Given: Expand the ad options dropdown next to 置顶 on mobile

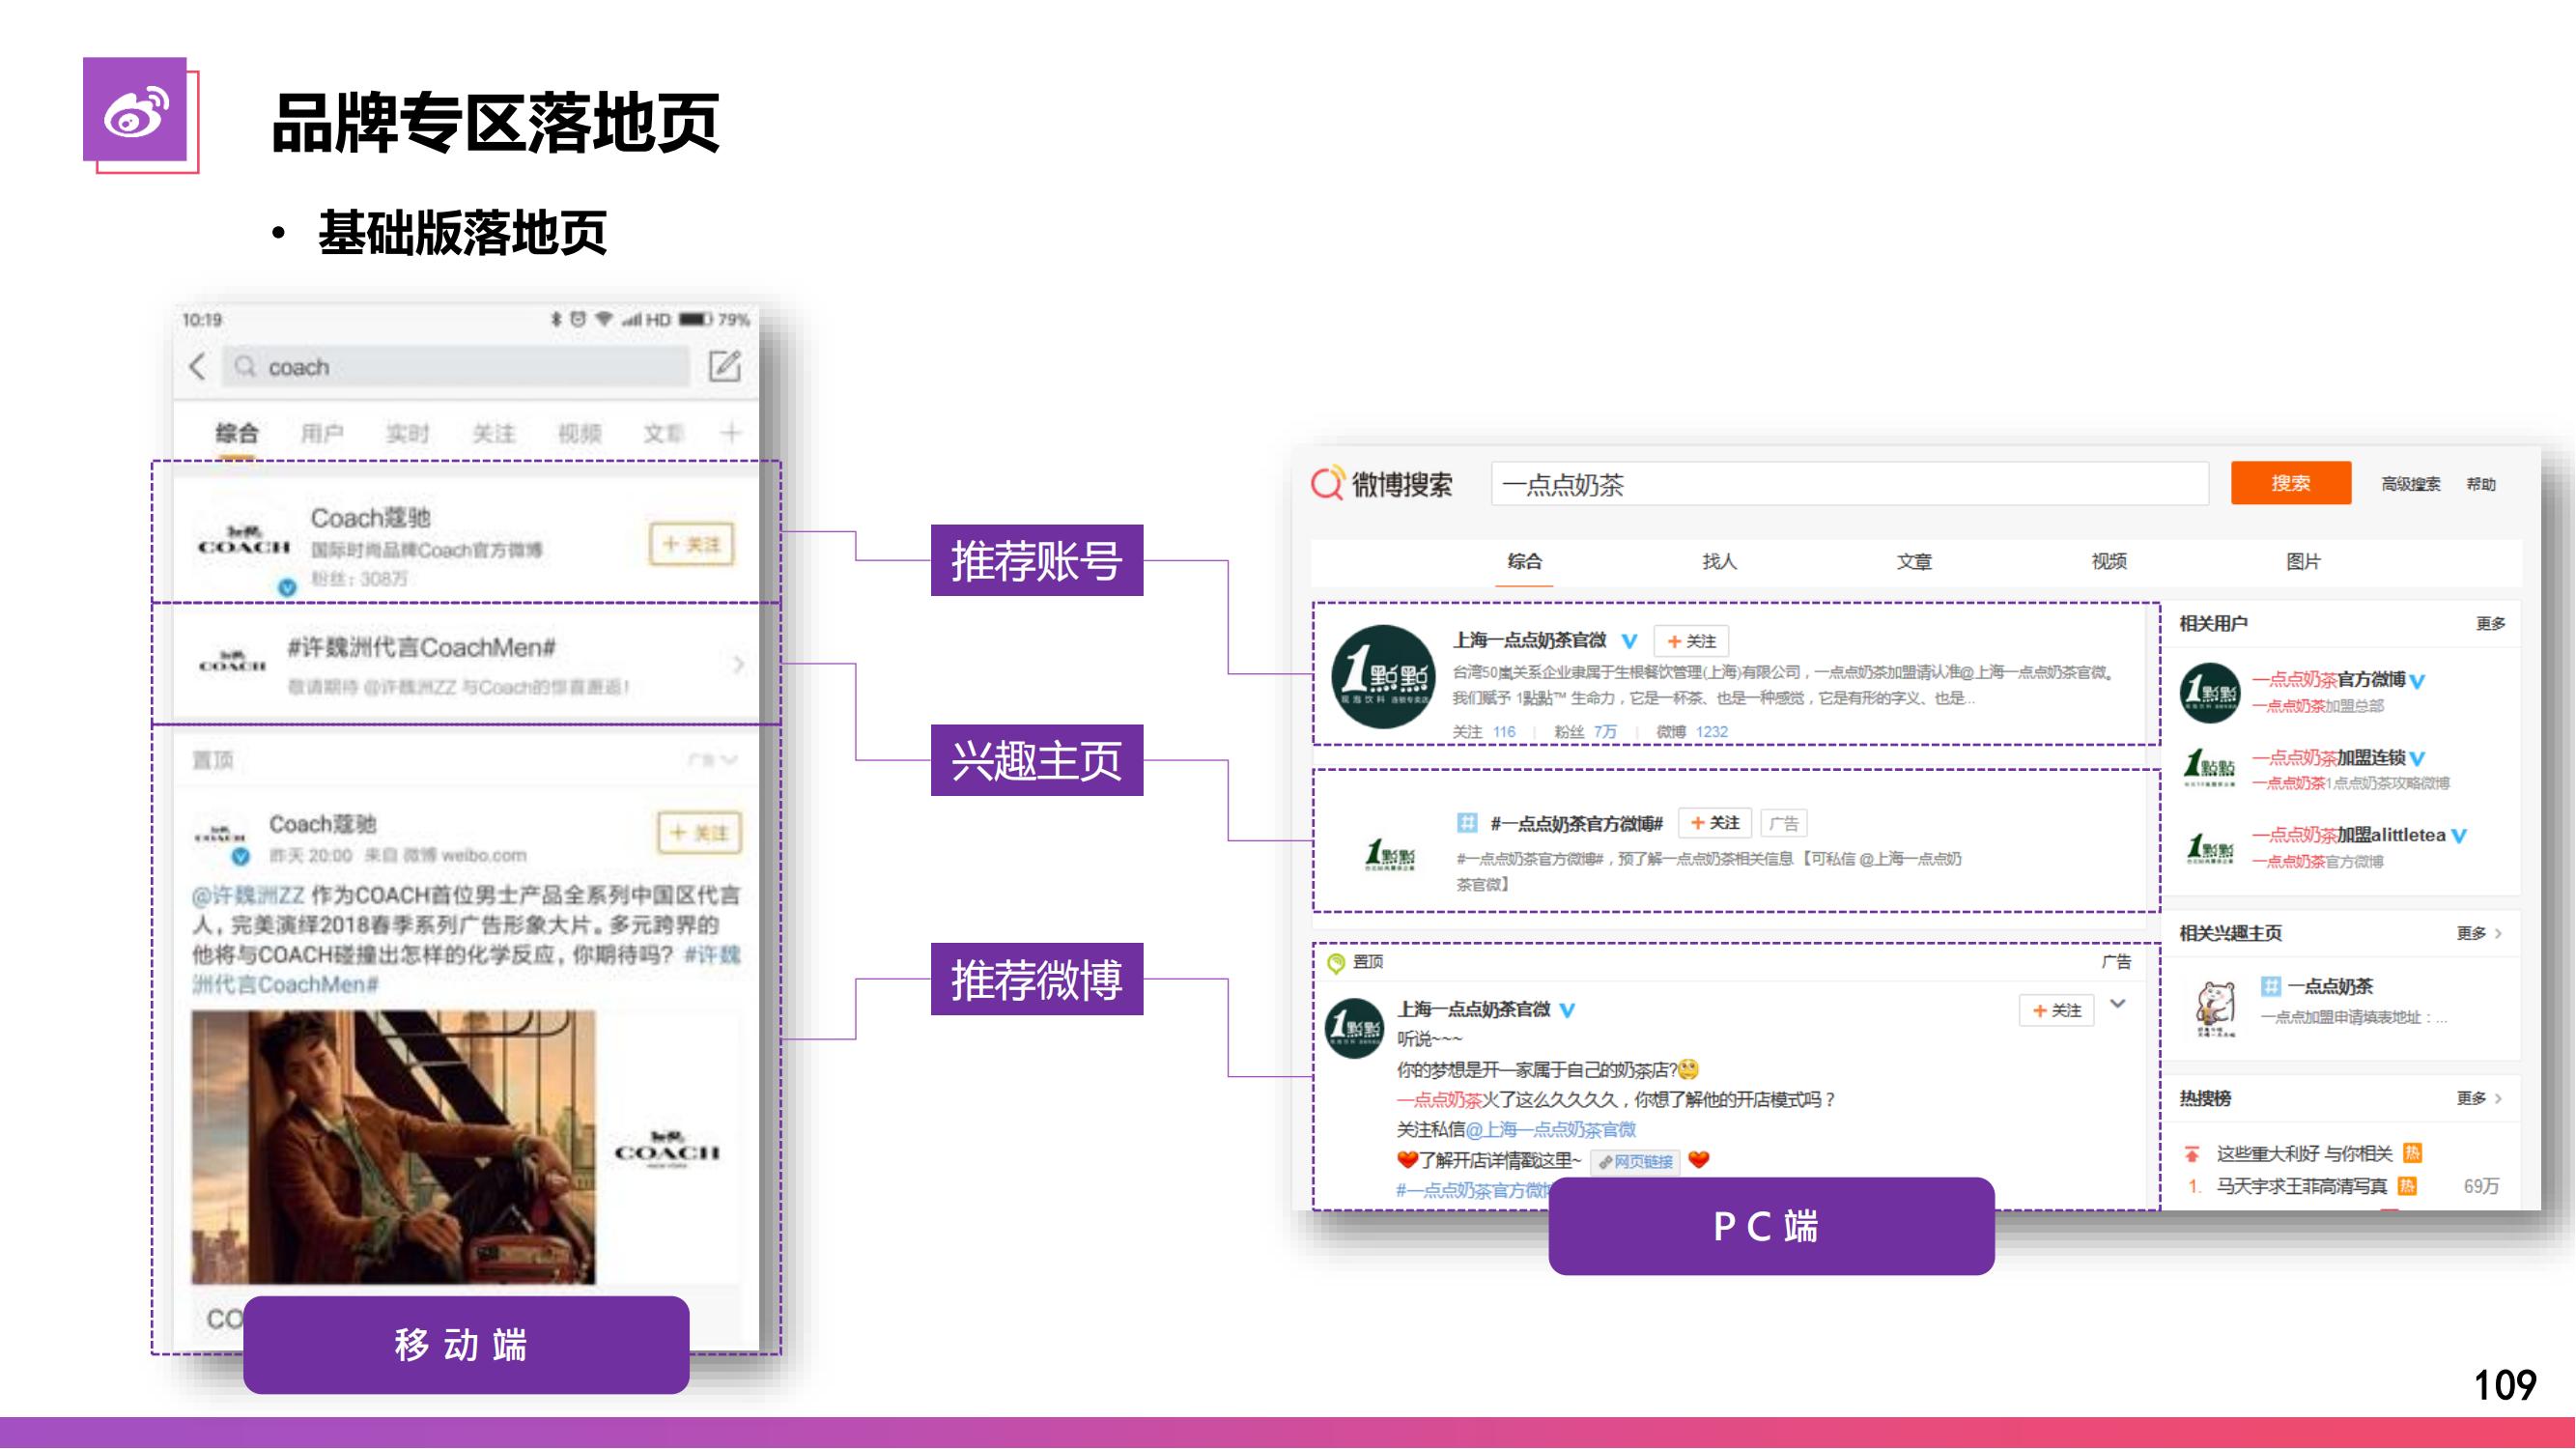Looking at the screenshot, I should tap(714, 760).
